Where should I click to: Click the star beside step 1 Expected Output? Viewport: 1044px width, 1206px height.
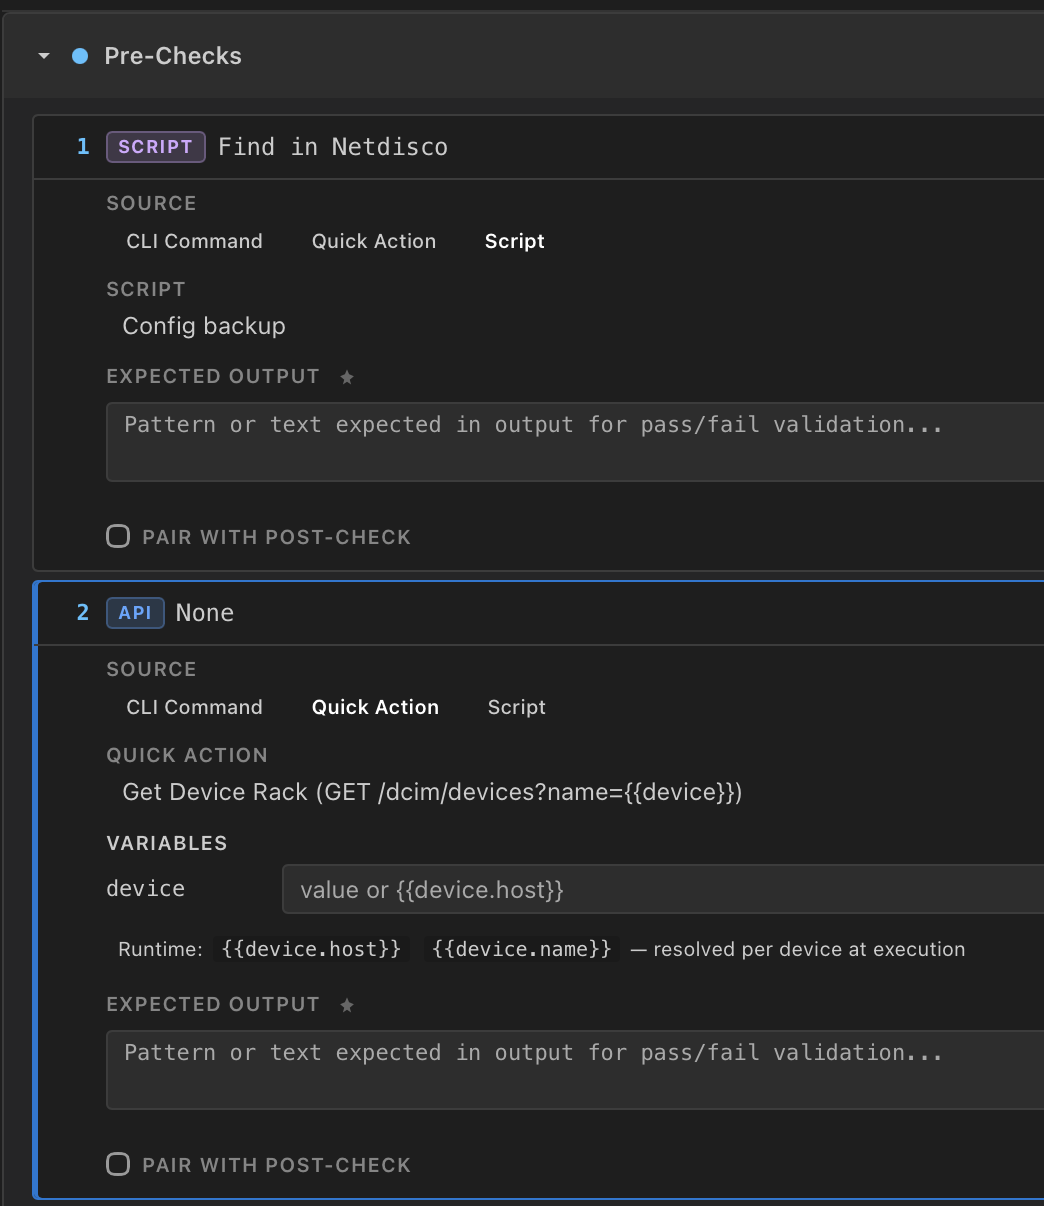coord(347,376)
